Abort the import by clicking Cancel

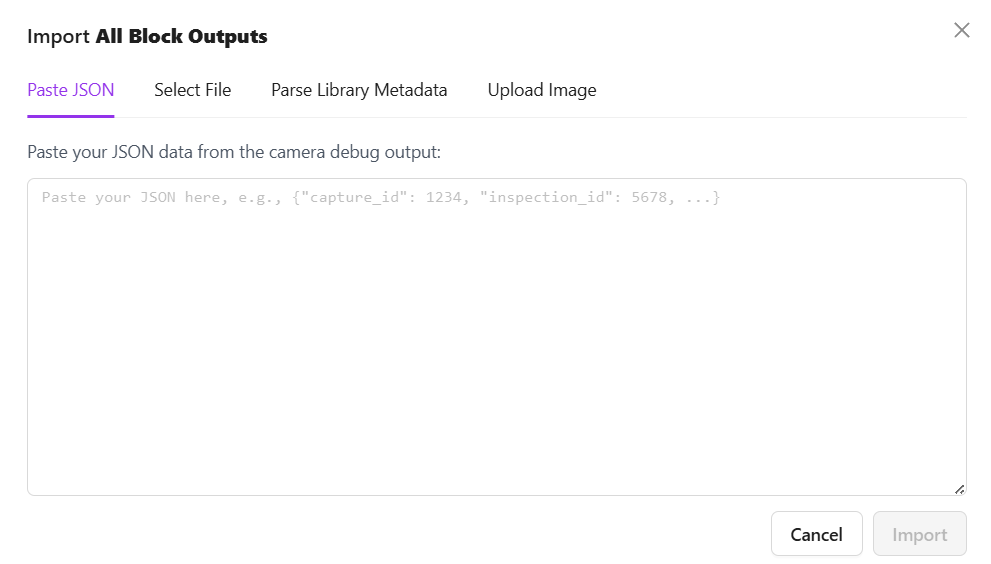(816, 534)
